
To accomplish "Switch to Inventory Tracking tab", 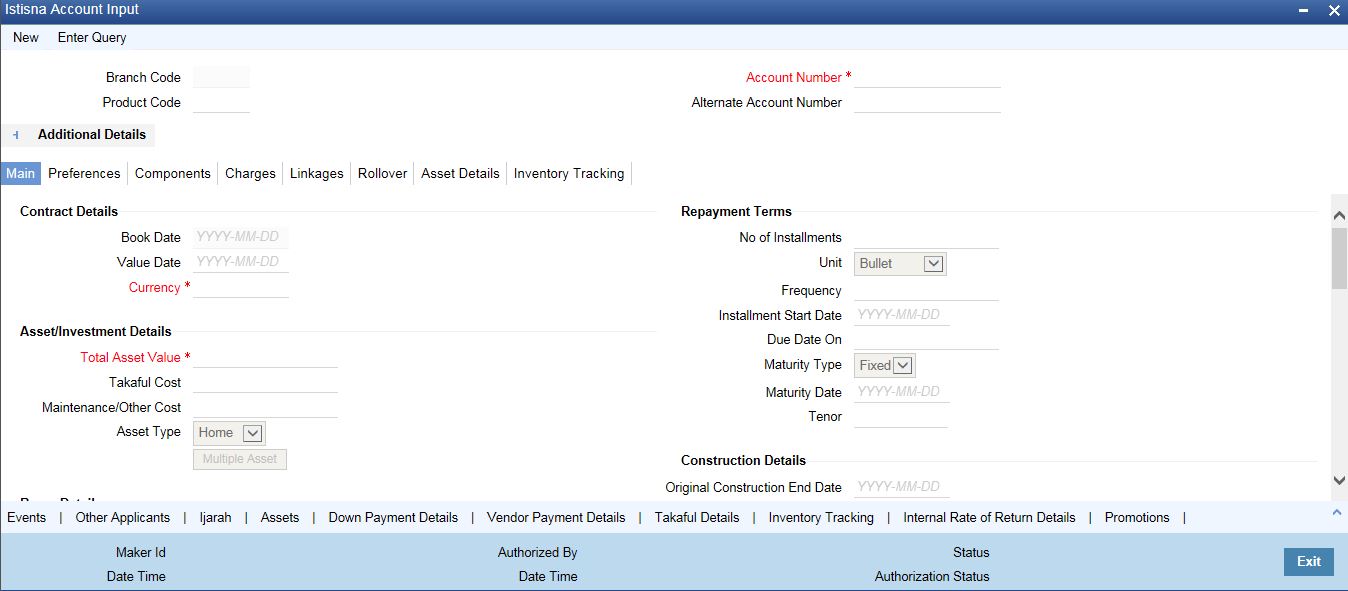I will [569, 173].
